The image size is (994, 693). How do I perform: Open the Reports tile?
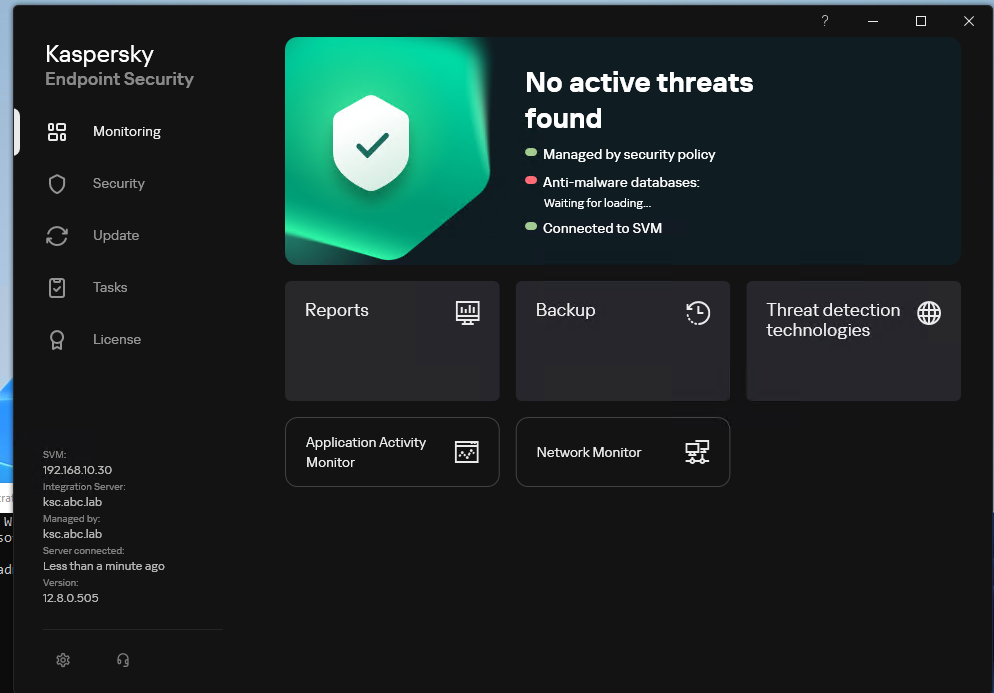pos(391,340)
